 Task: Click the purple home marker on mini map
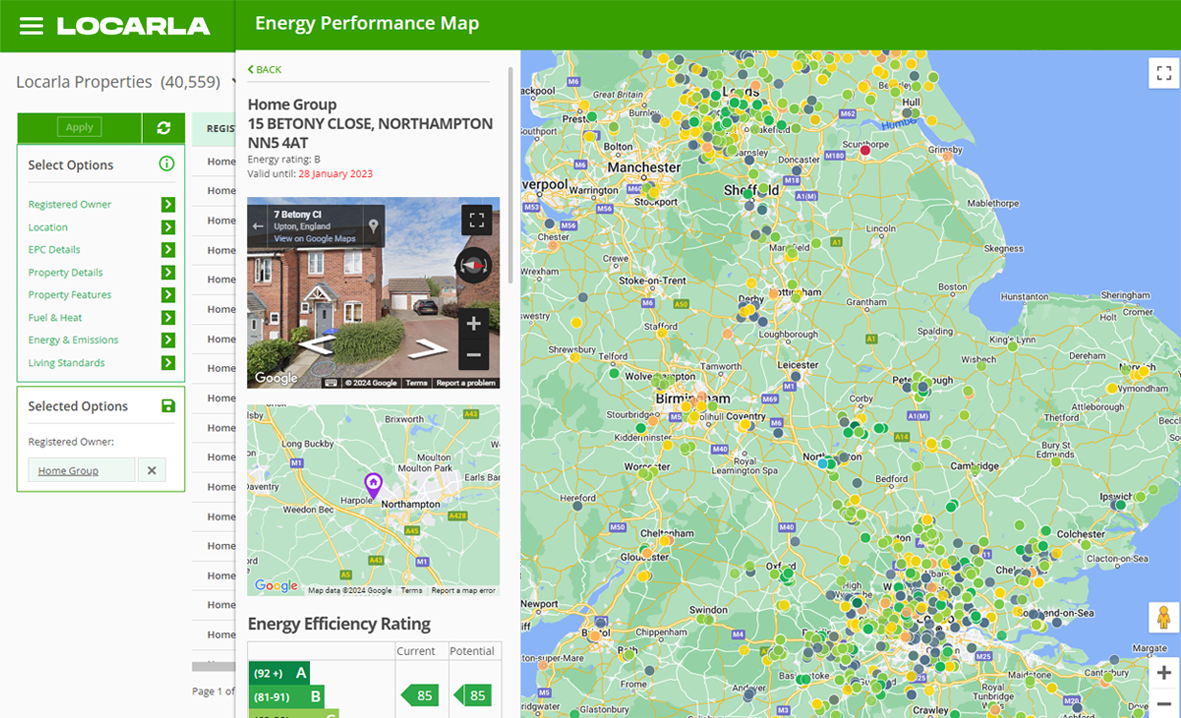(373, 485)
